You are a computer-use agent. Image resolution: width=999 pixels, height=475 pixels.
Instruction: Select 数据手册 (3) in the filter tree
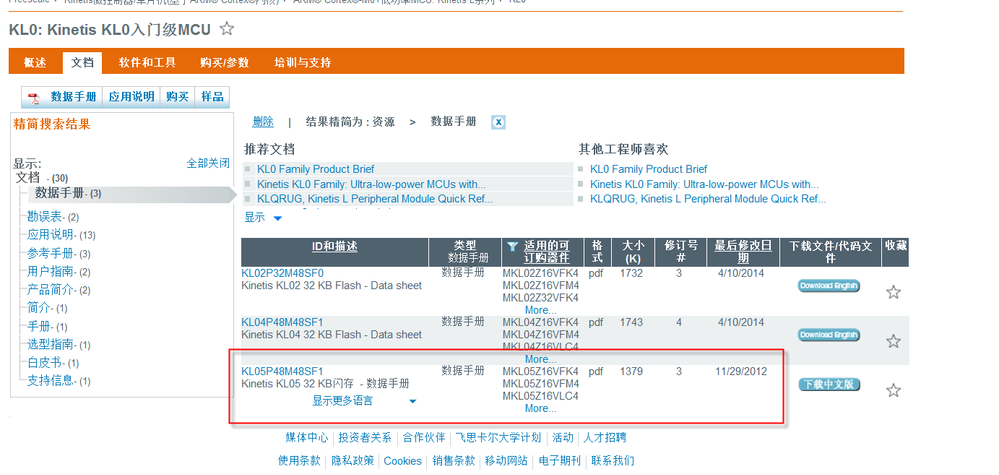(68, 194)
